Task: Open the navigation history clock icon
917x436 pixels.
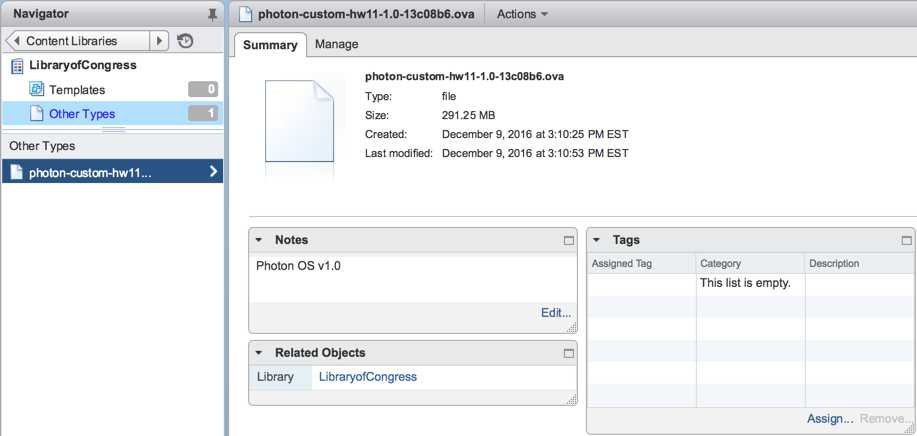Action: point(185,41)
